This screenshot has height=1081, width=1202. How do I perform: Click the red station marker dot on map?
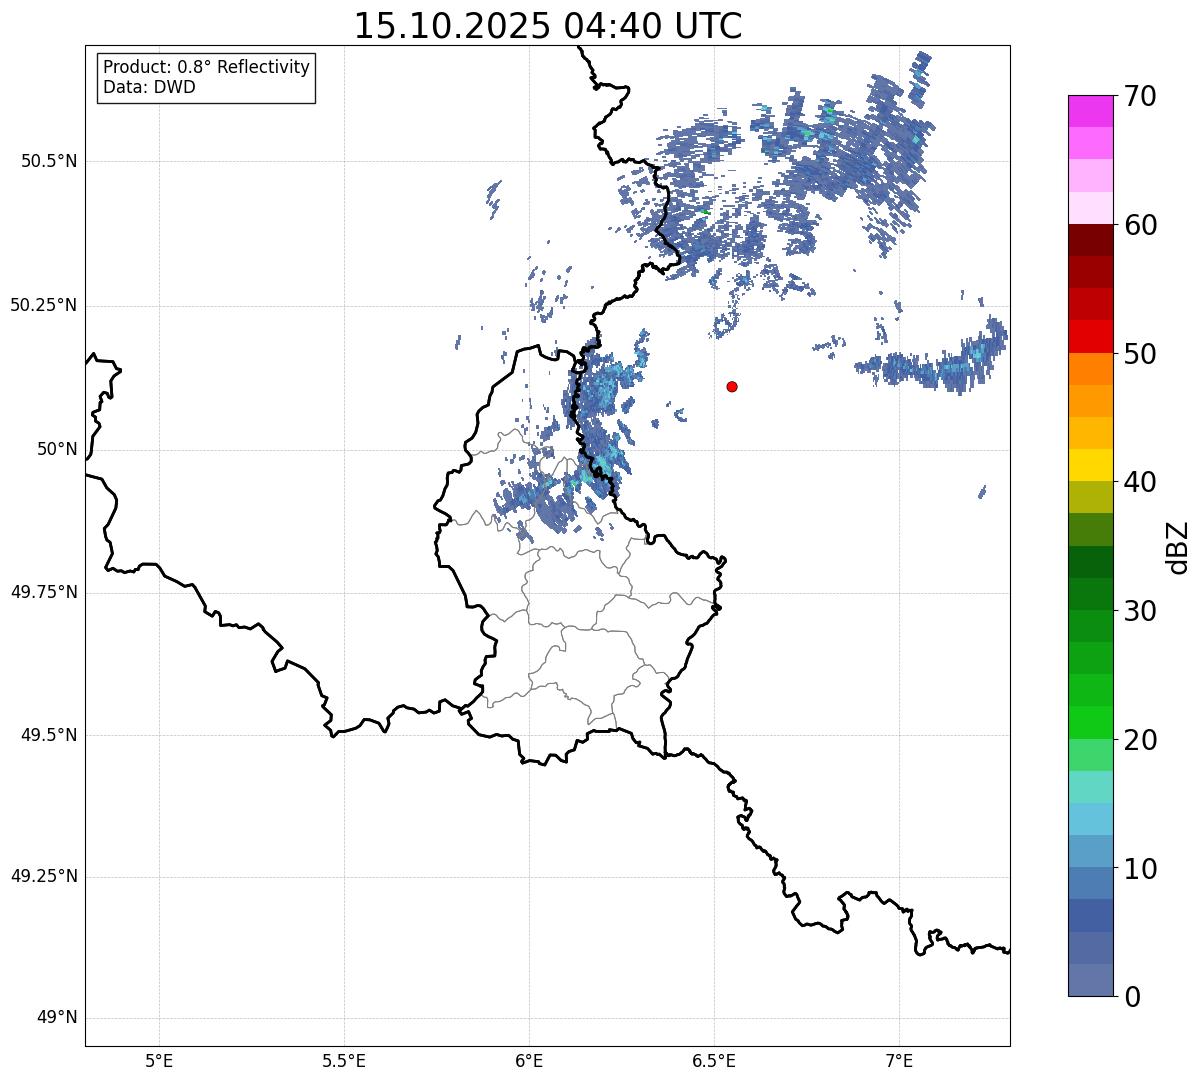tap(732, 386)
